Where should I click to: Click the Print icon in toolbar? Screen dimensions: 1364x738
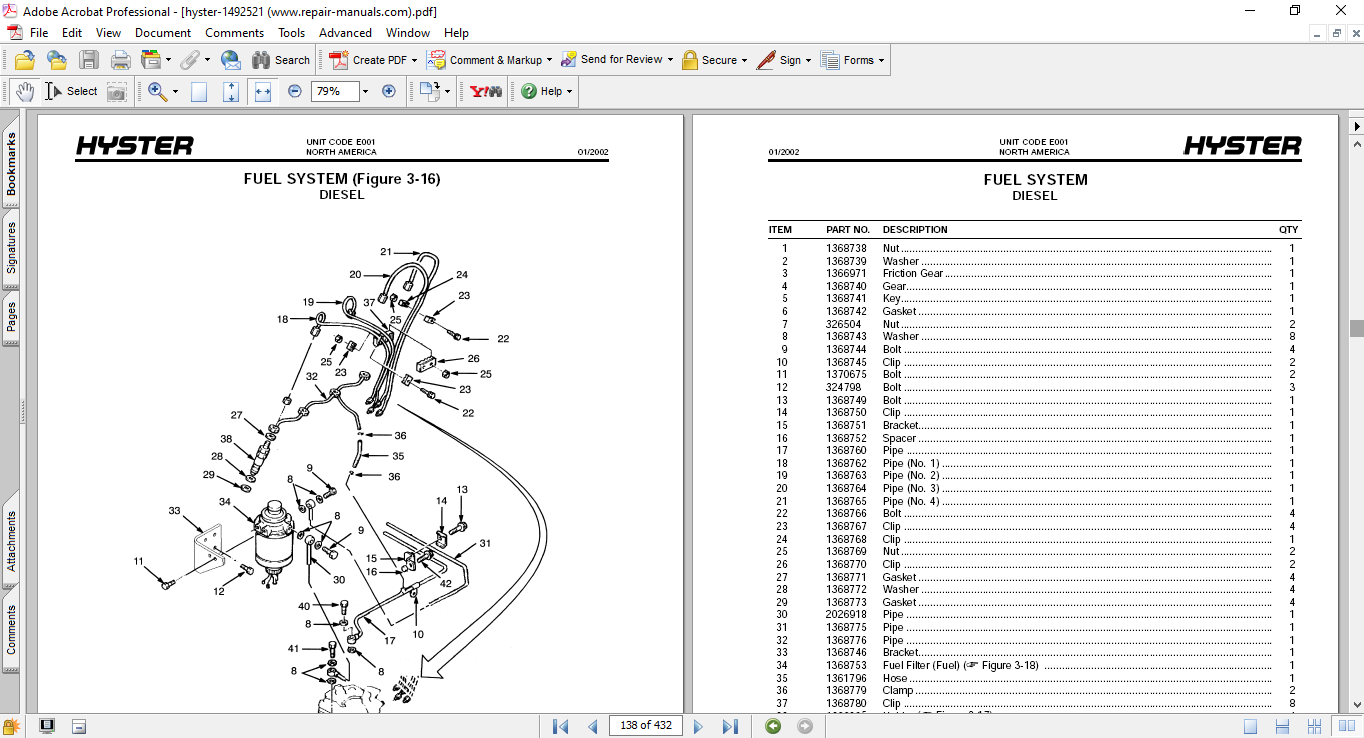(x=121, y=60)
